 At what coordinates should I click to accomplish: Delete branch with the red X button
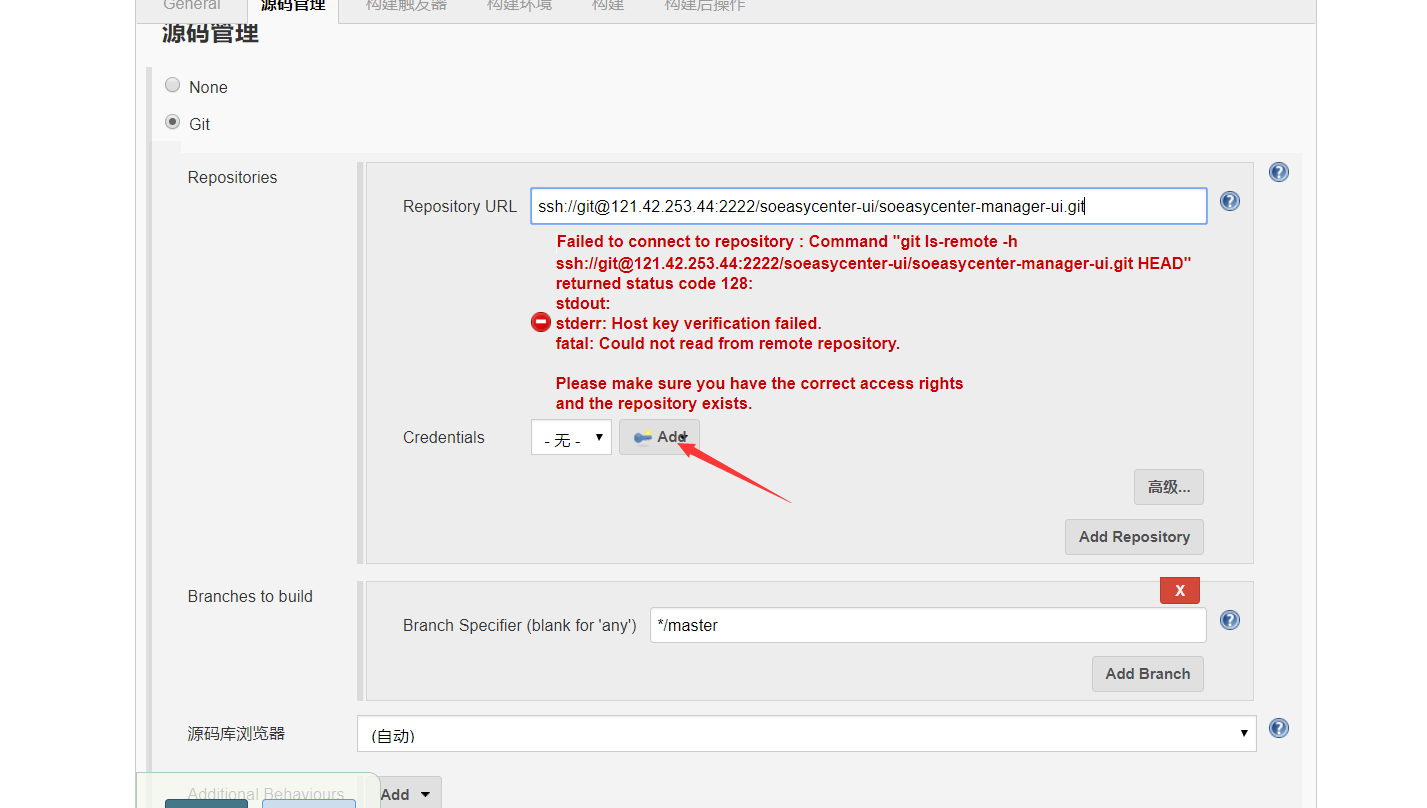(x=1180, y=590)
